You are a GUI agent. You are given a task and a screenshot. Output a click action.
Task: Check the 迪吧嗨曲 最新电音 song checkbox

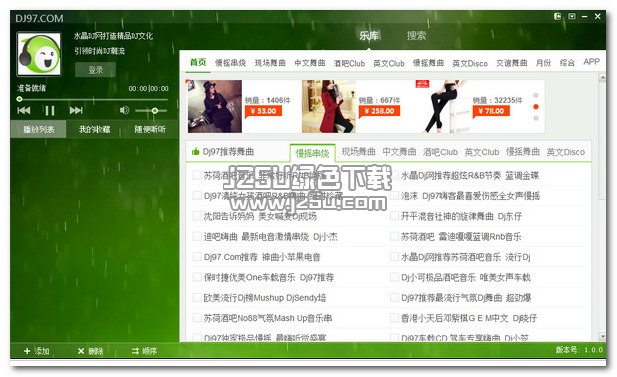click(x=197, y=236)
